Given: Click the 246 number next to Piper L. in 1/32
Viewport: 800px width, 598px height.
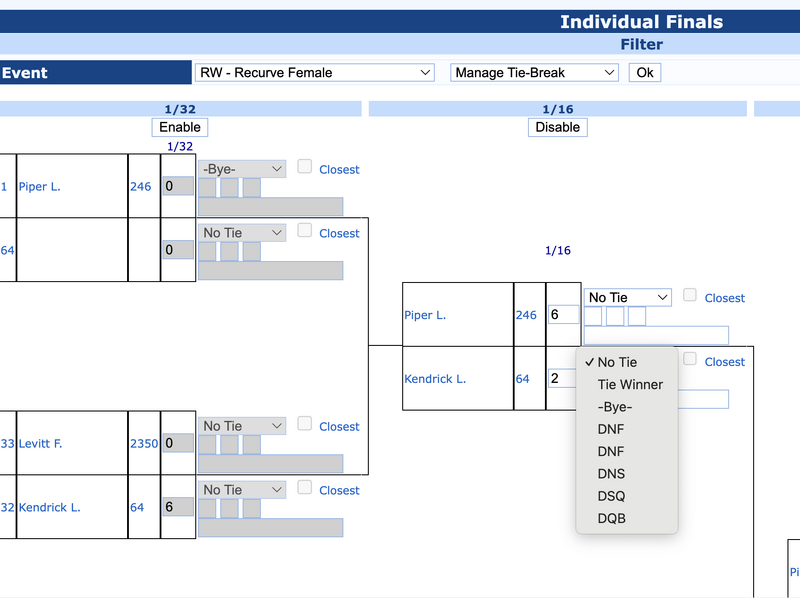Looking at the screenshot, I should [140, 187].
